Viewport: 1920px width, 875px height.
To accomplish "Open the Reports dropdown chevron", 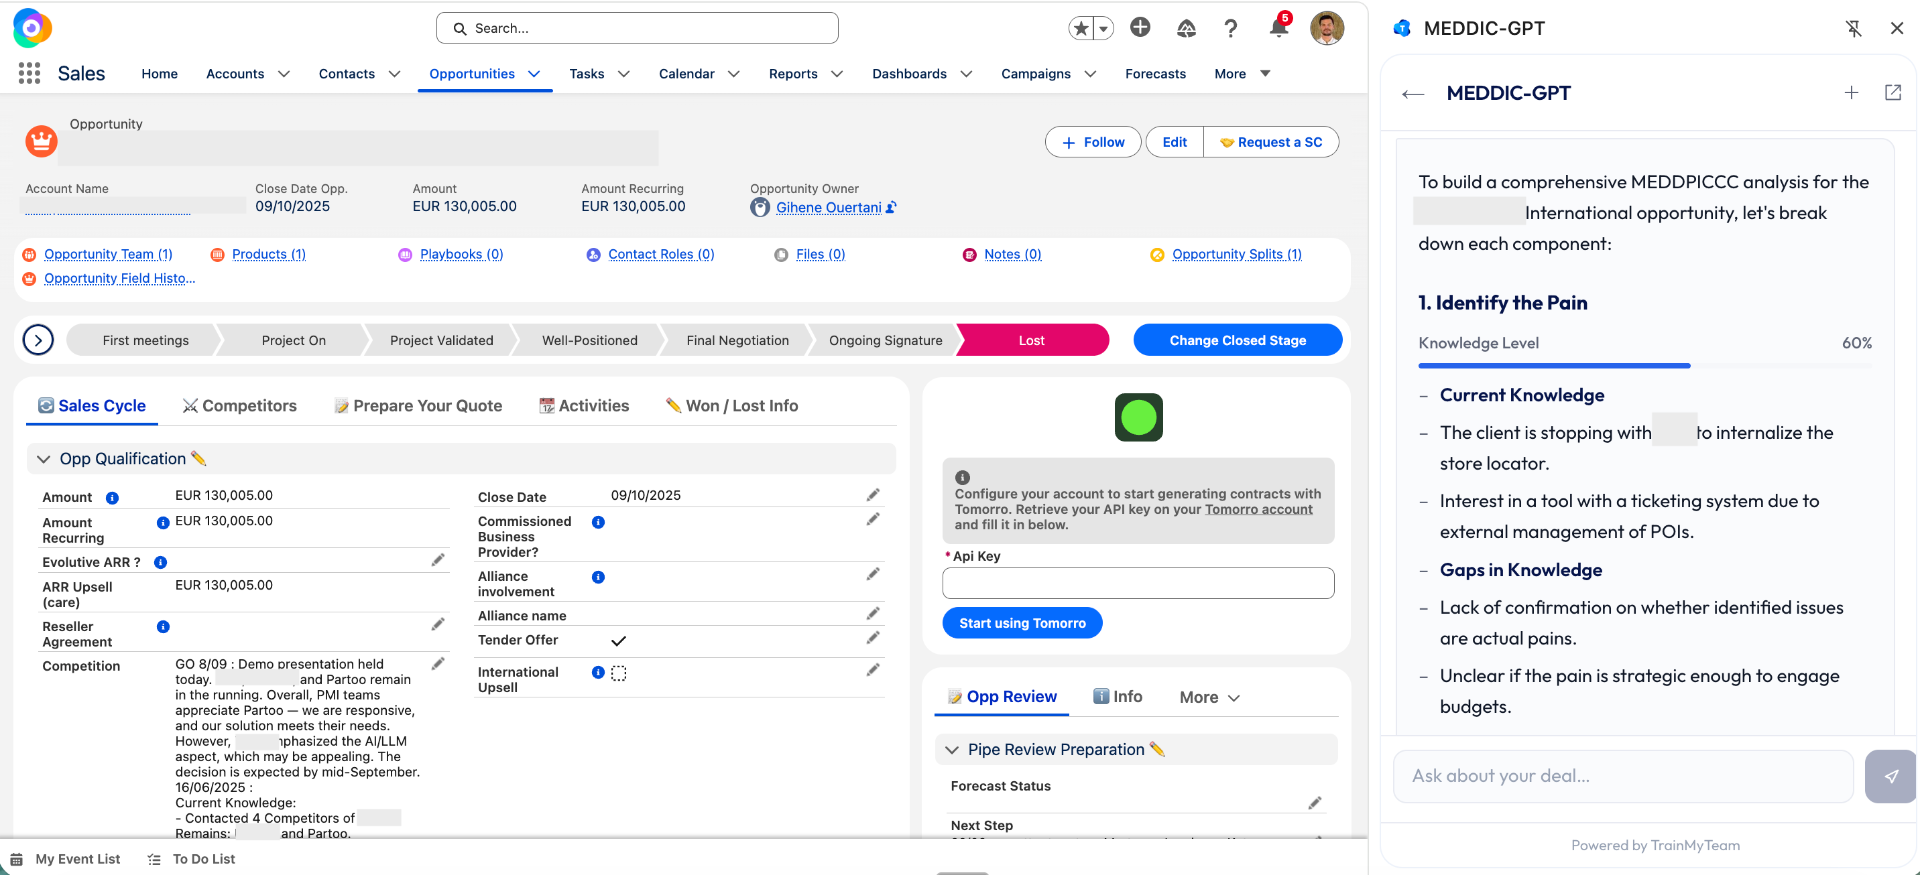I will click(x=837, y=74).
